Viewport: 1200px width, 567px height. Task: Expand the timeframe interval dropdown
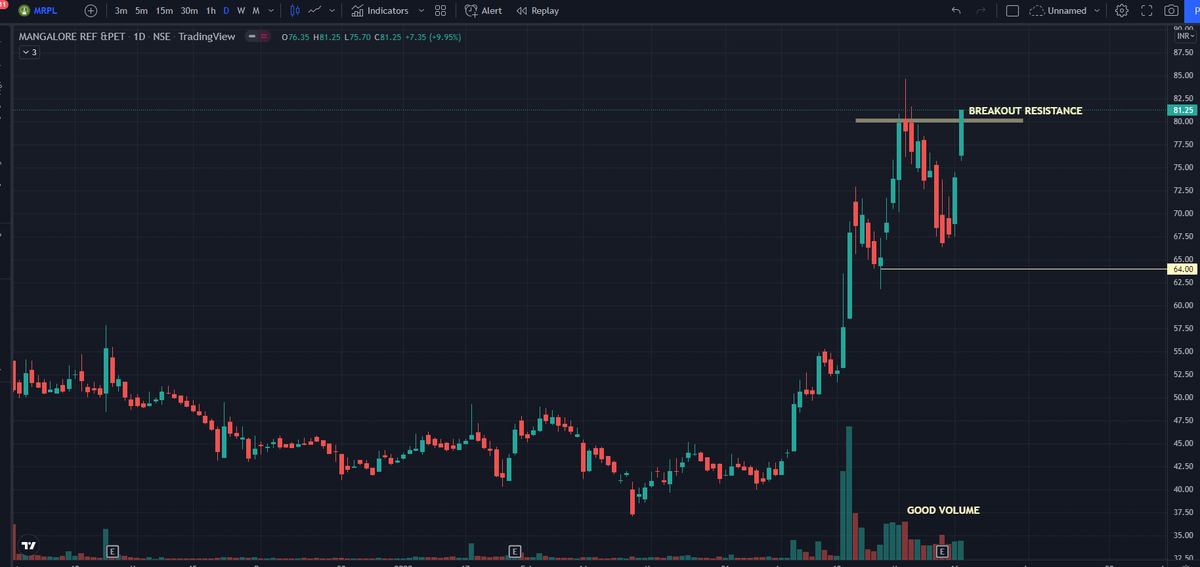coord(272,10)
